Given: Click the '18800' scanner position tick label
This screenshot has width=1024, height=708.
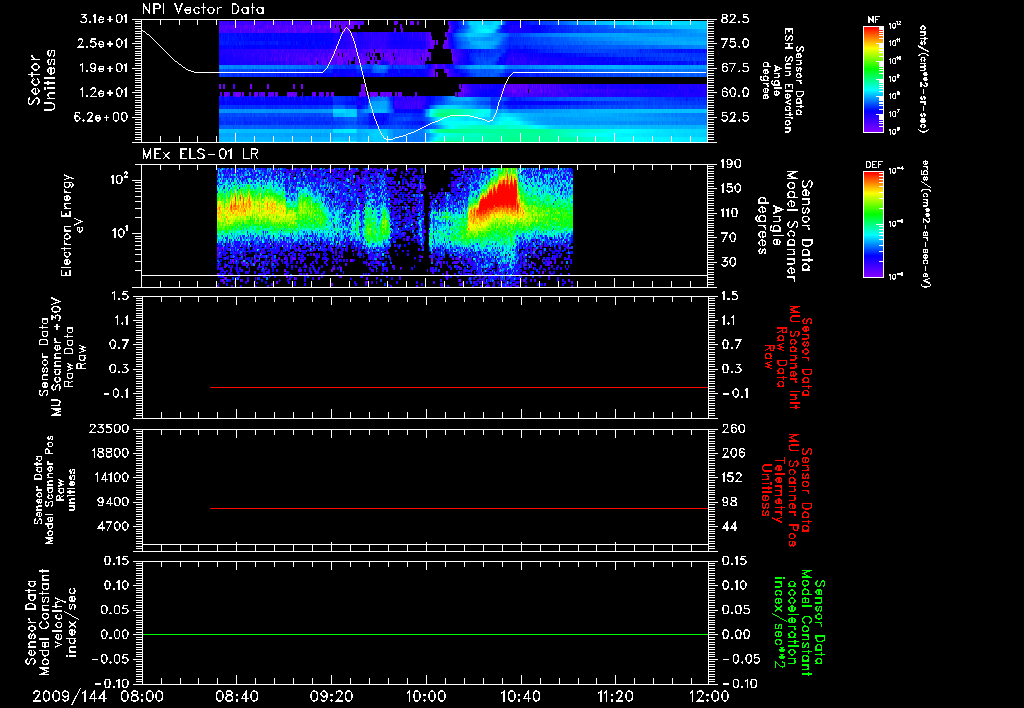Looking at the screenshot, I should (108, 453).
